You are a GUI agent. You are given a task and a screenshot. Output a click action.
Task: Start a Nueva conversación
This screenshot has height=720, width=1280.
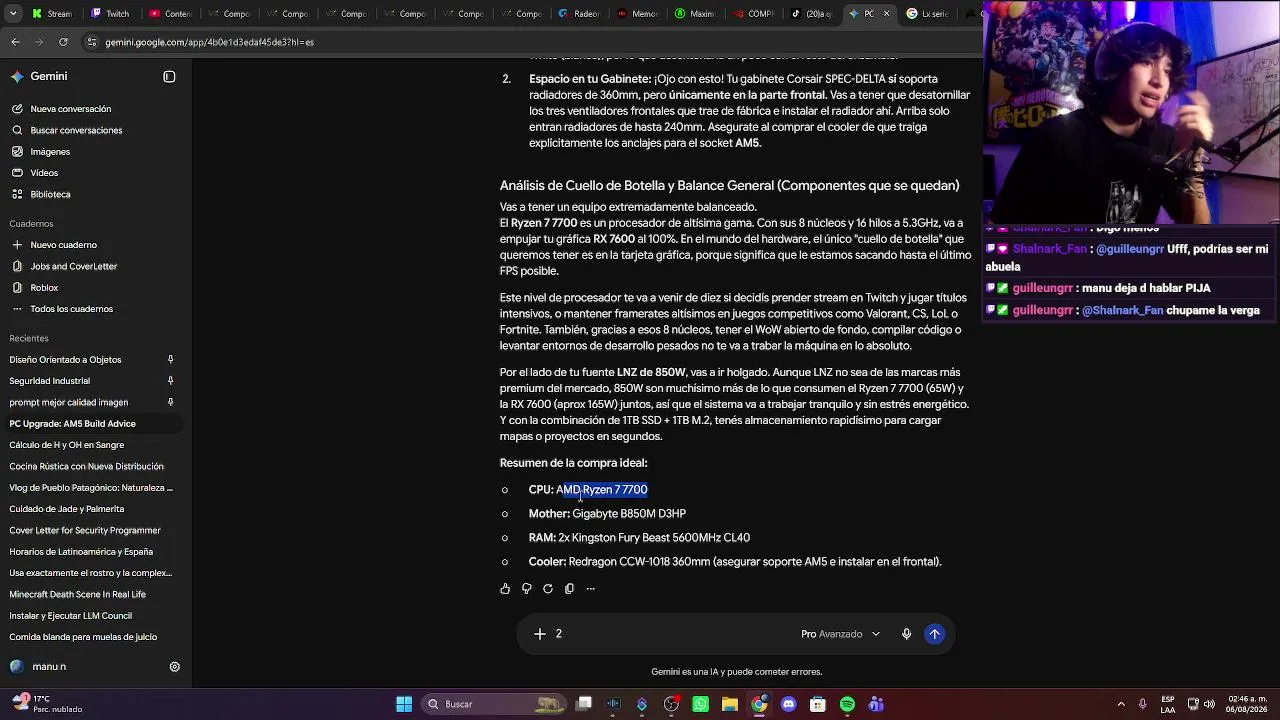pyautogui.click(x=71, y=109)
